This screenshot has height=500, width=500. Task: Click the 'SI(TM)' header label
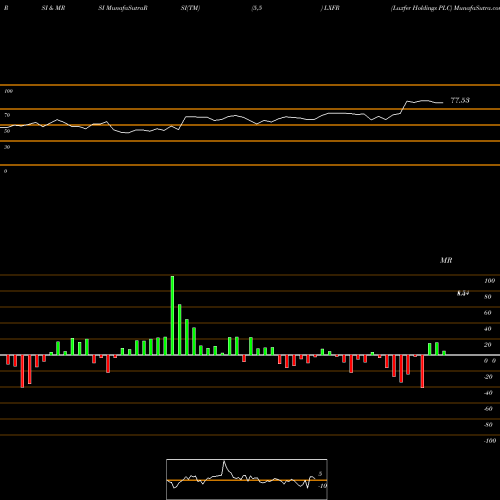190,8
